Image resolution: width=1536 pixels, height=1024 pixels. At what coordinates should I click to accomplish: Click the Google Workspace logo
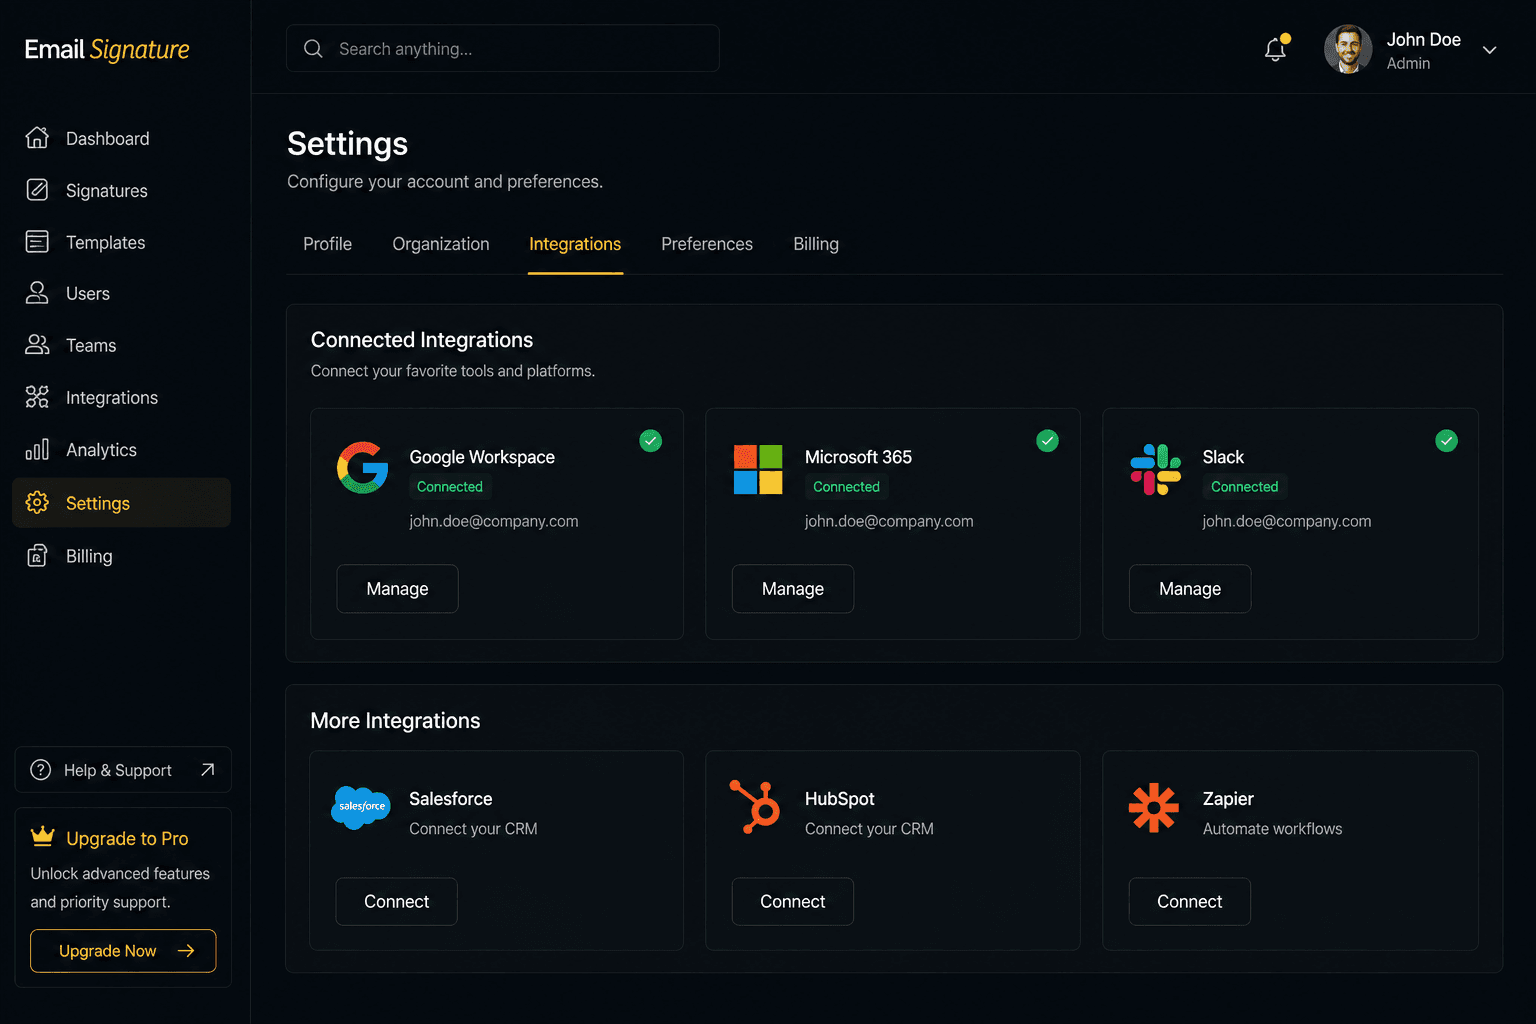tap(363, 468)
